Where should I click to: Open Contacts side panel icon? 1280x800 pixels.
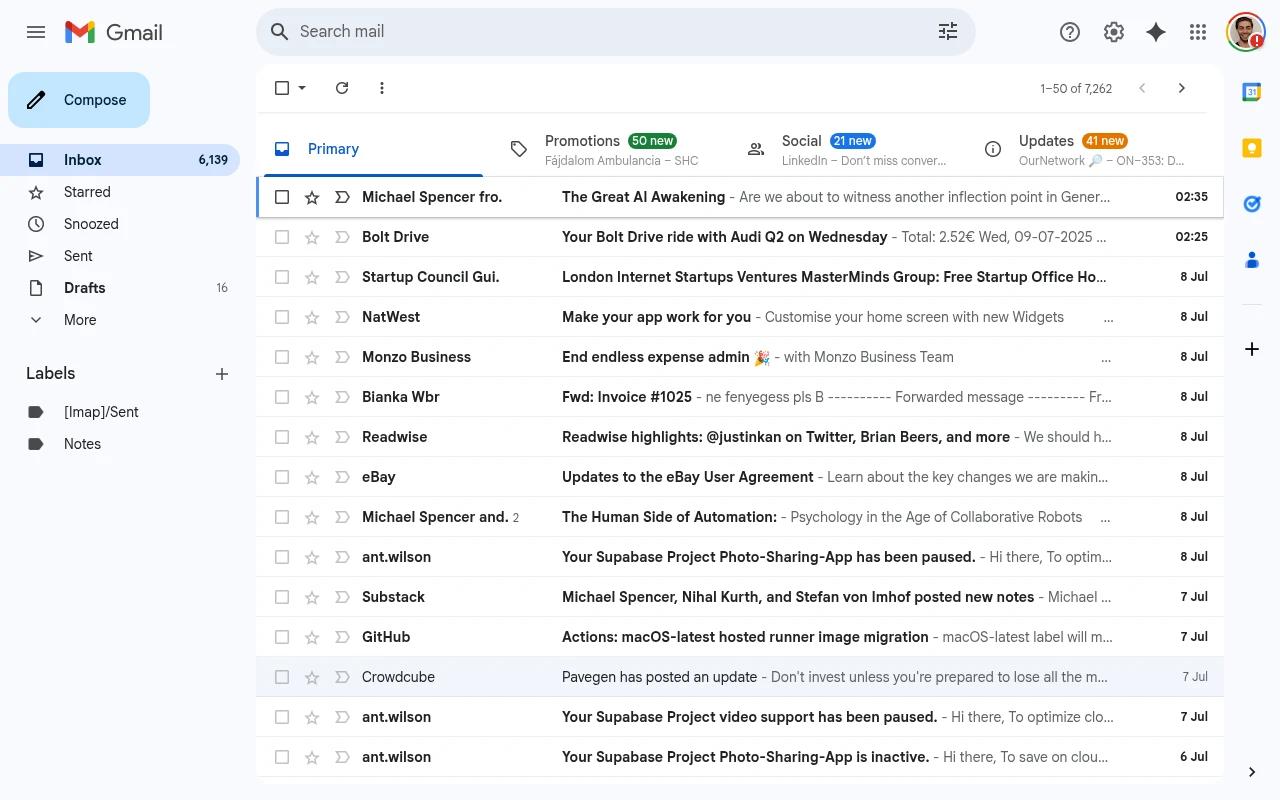[1252, 260]
